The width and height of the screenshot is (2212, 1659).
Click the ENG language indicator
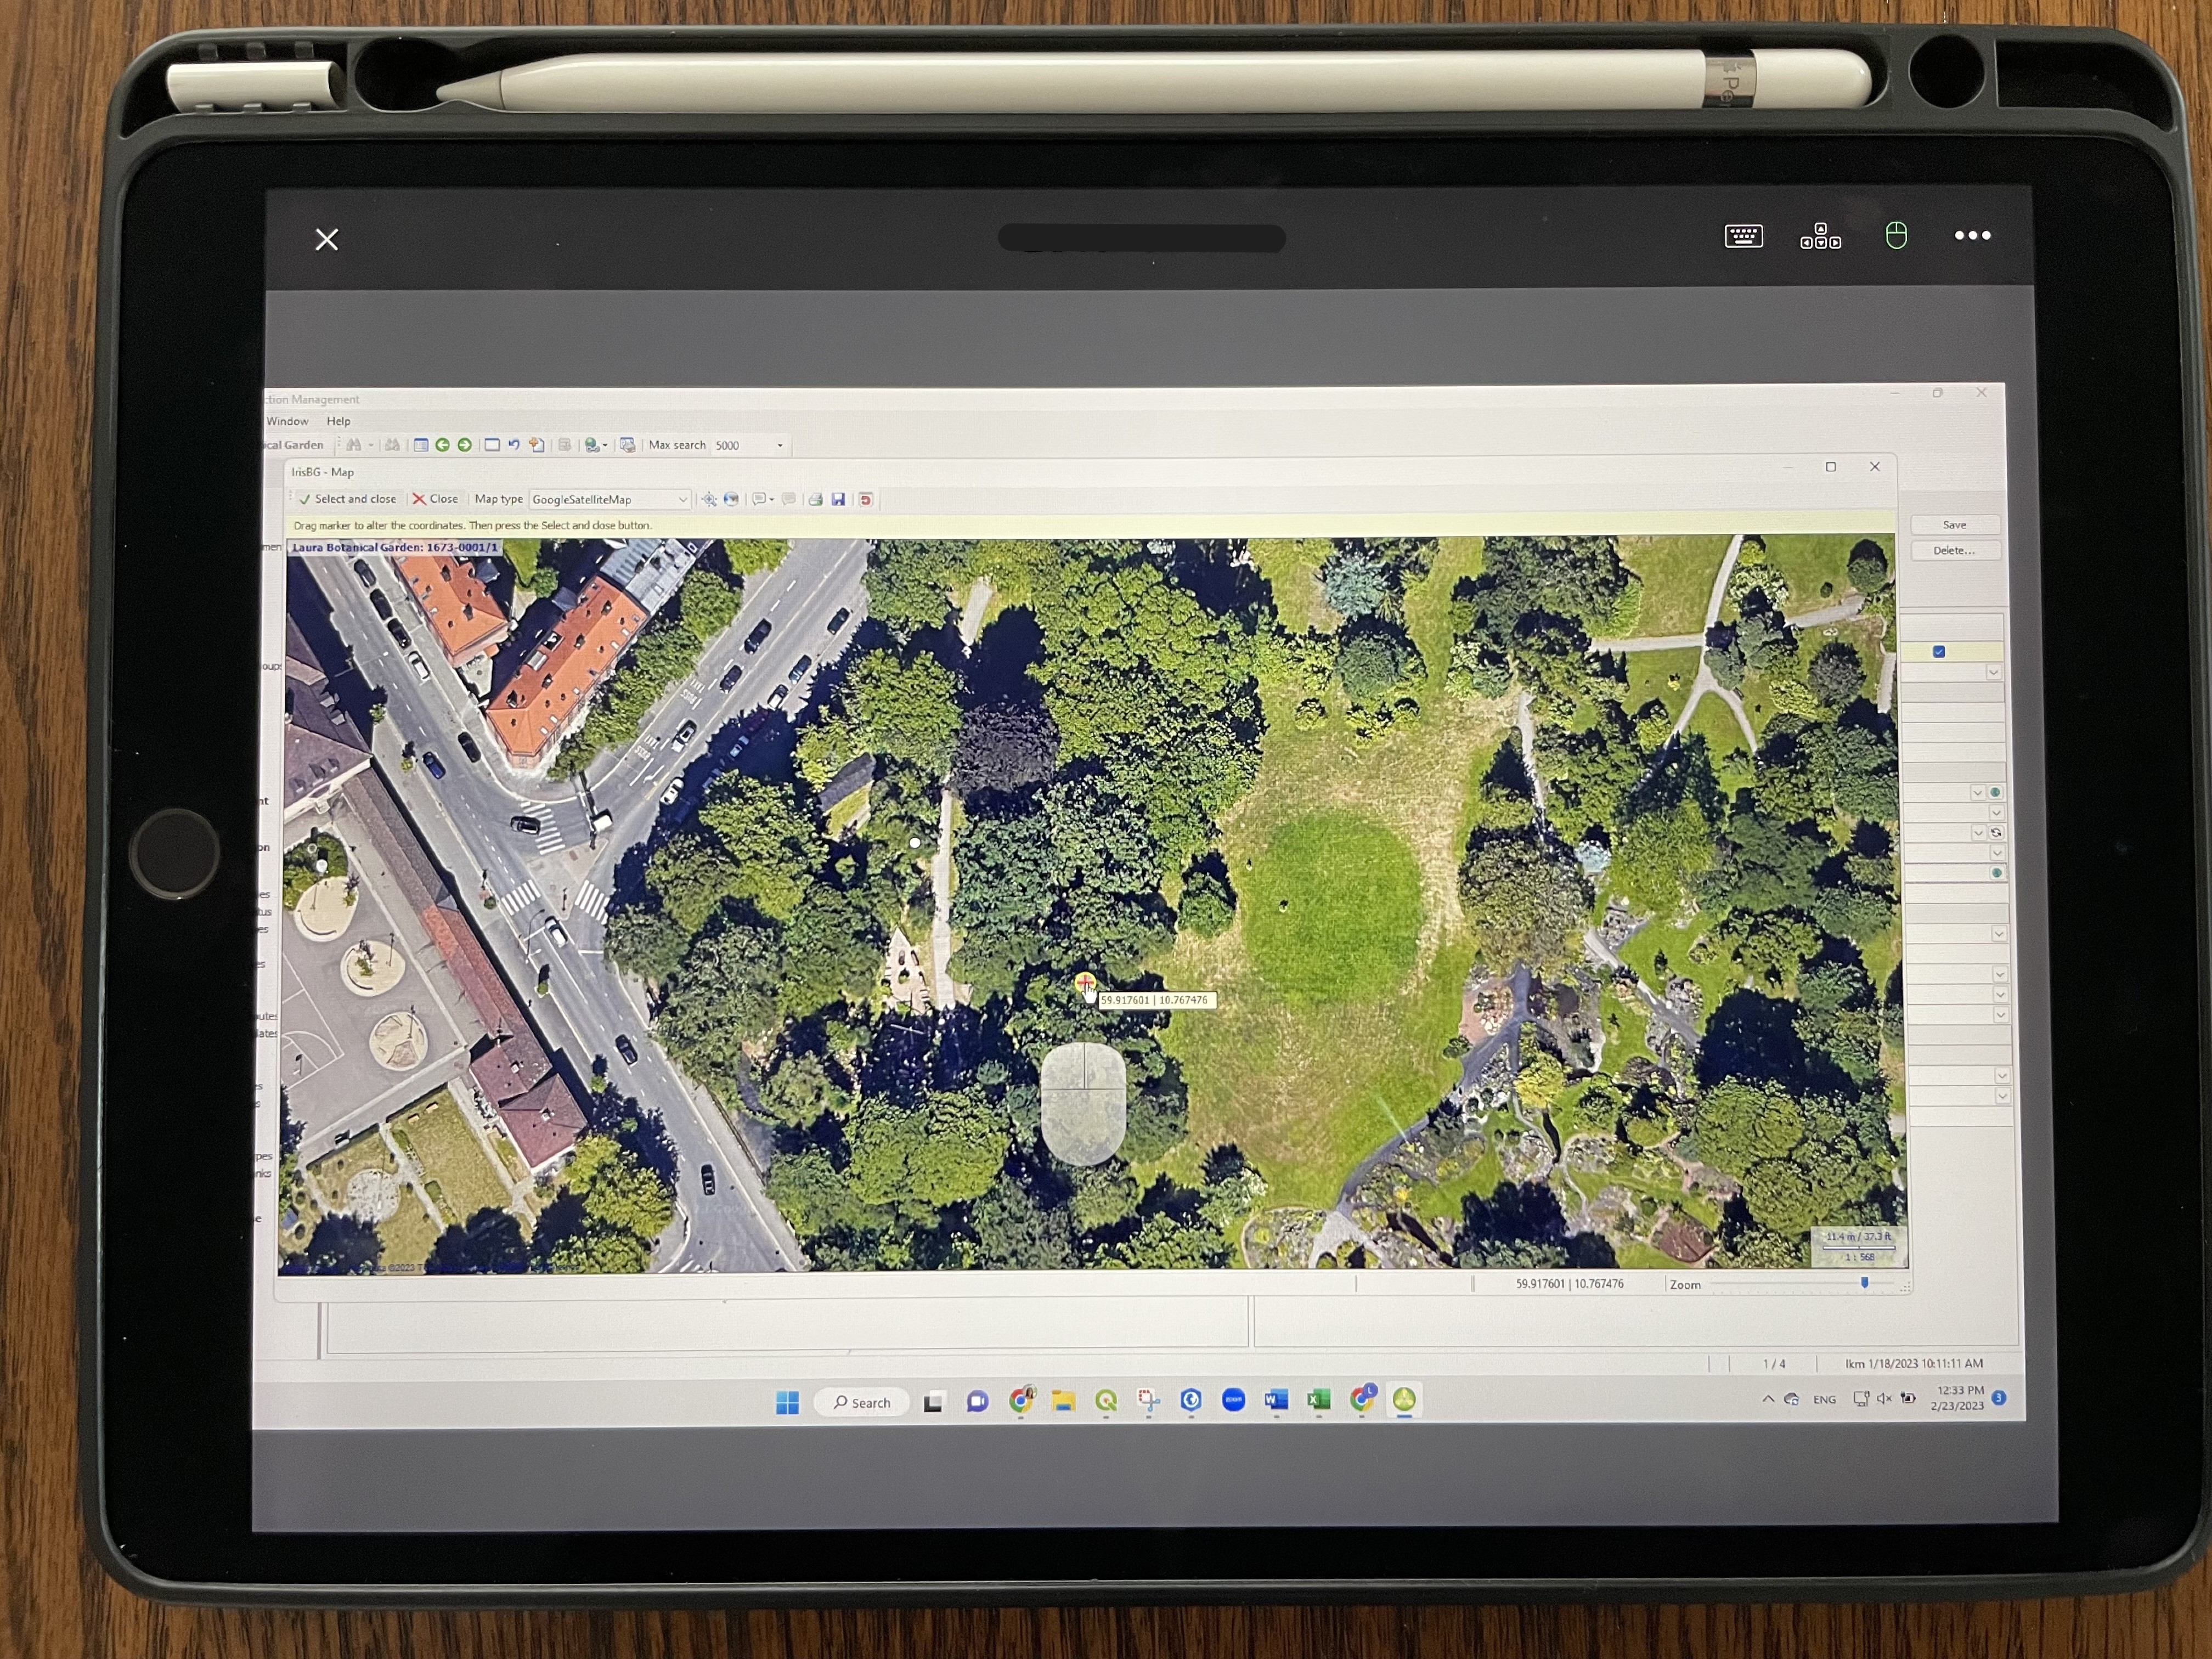[x=1824, y=1399]
